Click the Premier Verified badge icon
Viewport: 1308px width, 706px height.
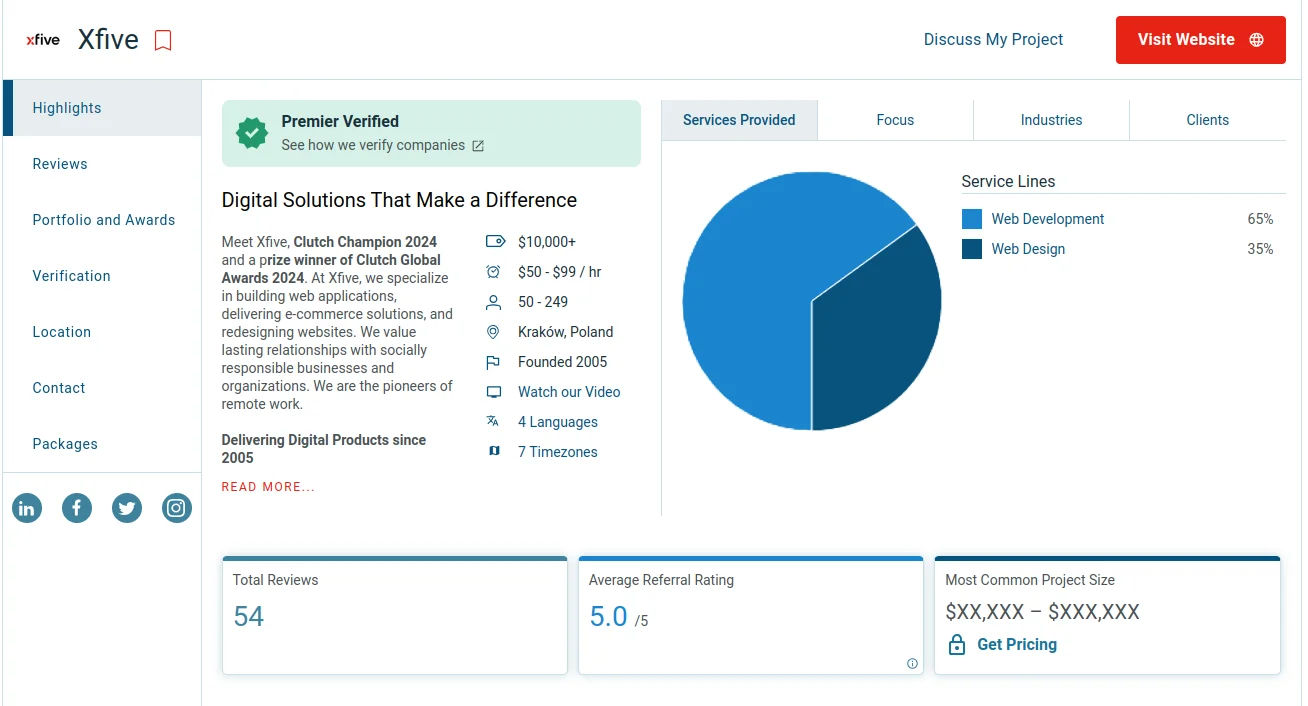tap(252, 132)
